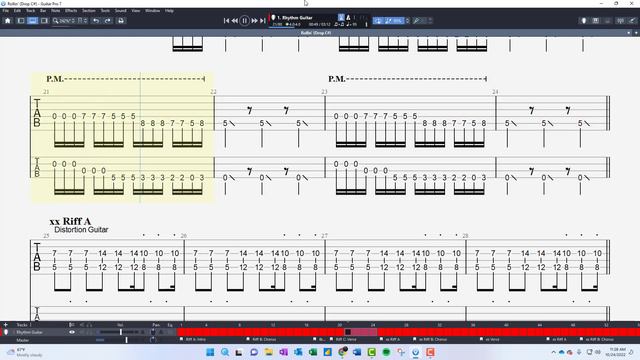Click the P.M. marking over bar 21

pyautogui.click(x=55, y=79)
